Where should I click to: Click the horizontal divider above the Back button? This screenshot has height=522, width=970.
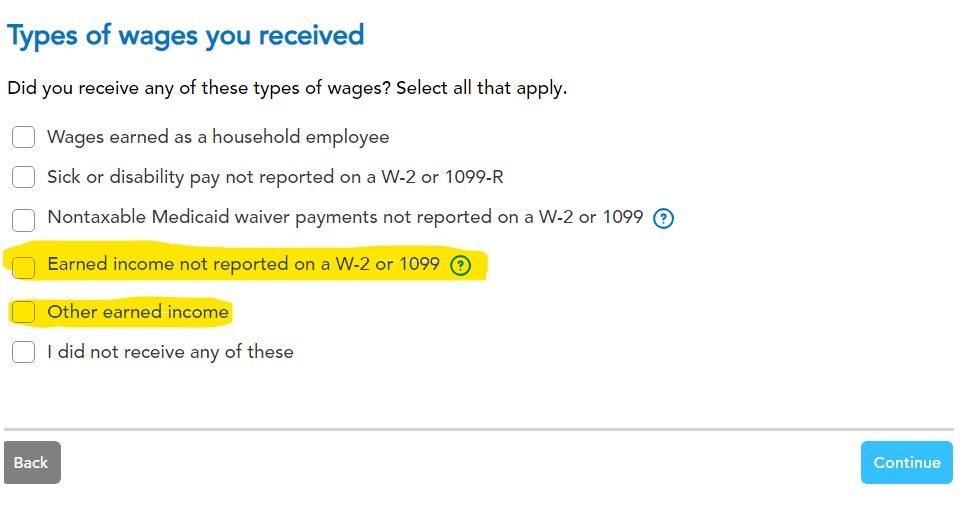[x=478, y=429]
